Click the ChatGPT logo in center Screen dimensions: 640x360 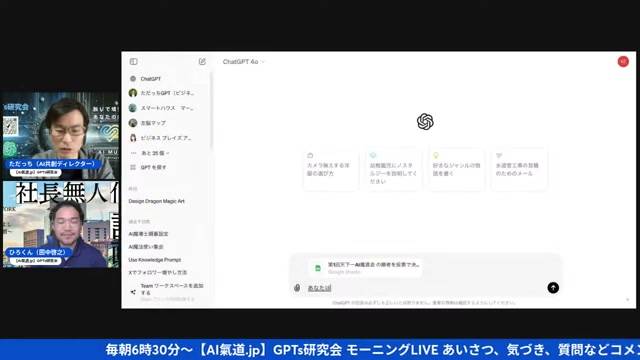(425, 122)
